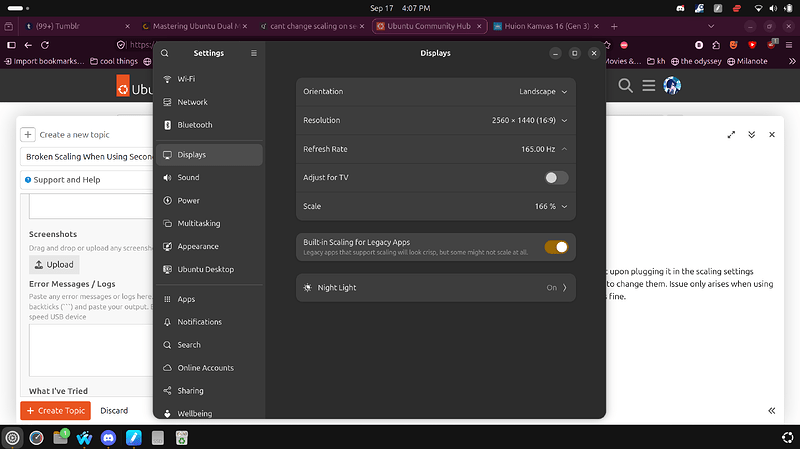This screenshot has width=800, height=449.
Task: Upload a screenshot file
Action: pyautogui.click(x=54, y=265)
